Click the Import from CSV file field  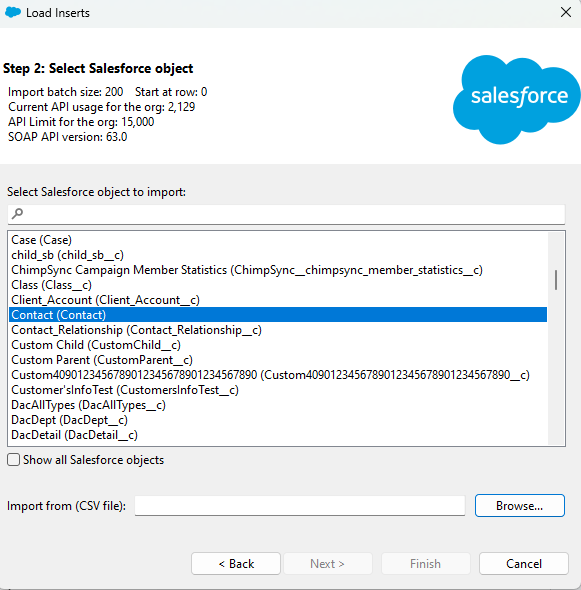tap(300, 506)
